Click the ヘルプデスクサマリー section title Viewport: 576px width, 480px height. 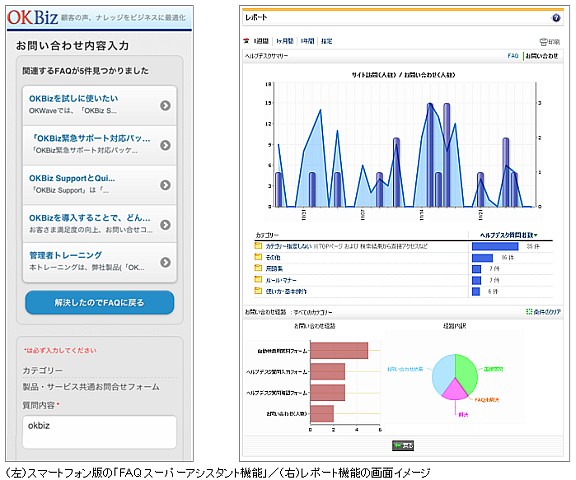[266, 56]
